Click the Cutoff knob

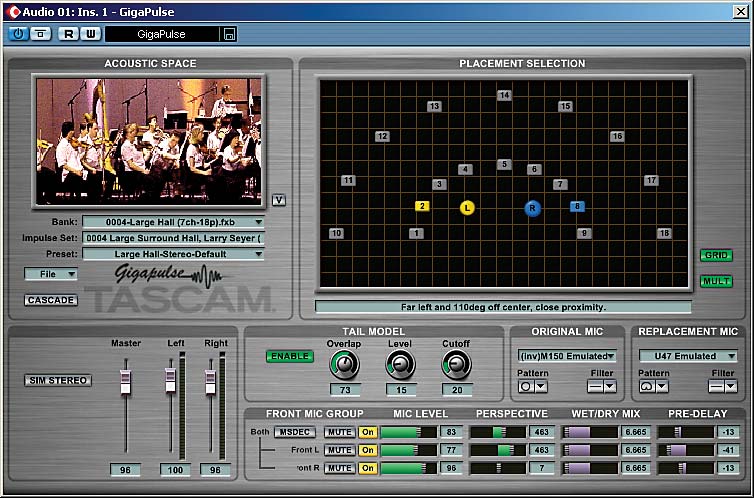click(x=456, y=364)
